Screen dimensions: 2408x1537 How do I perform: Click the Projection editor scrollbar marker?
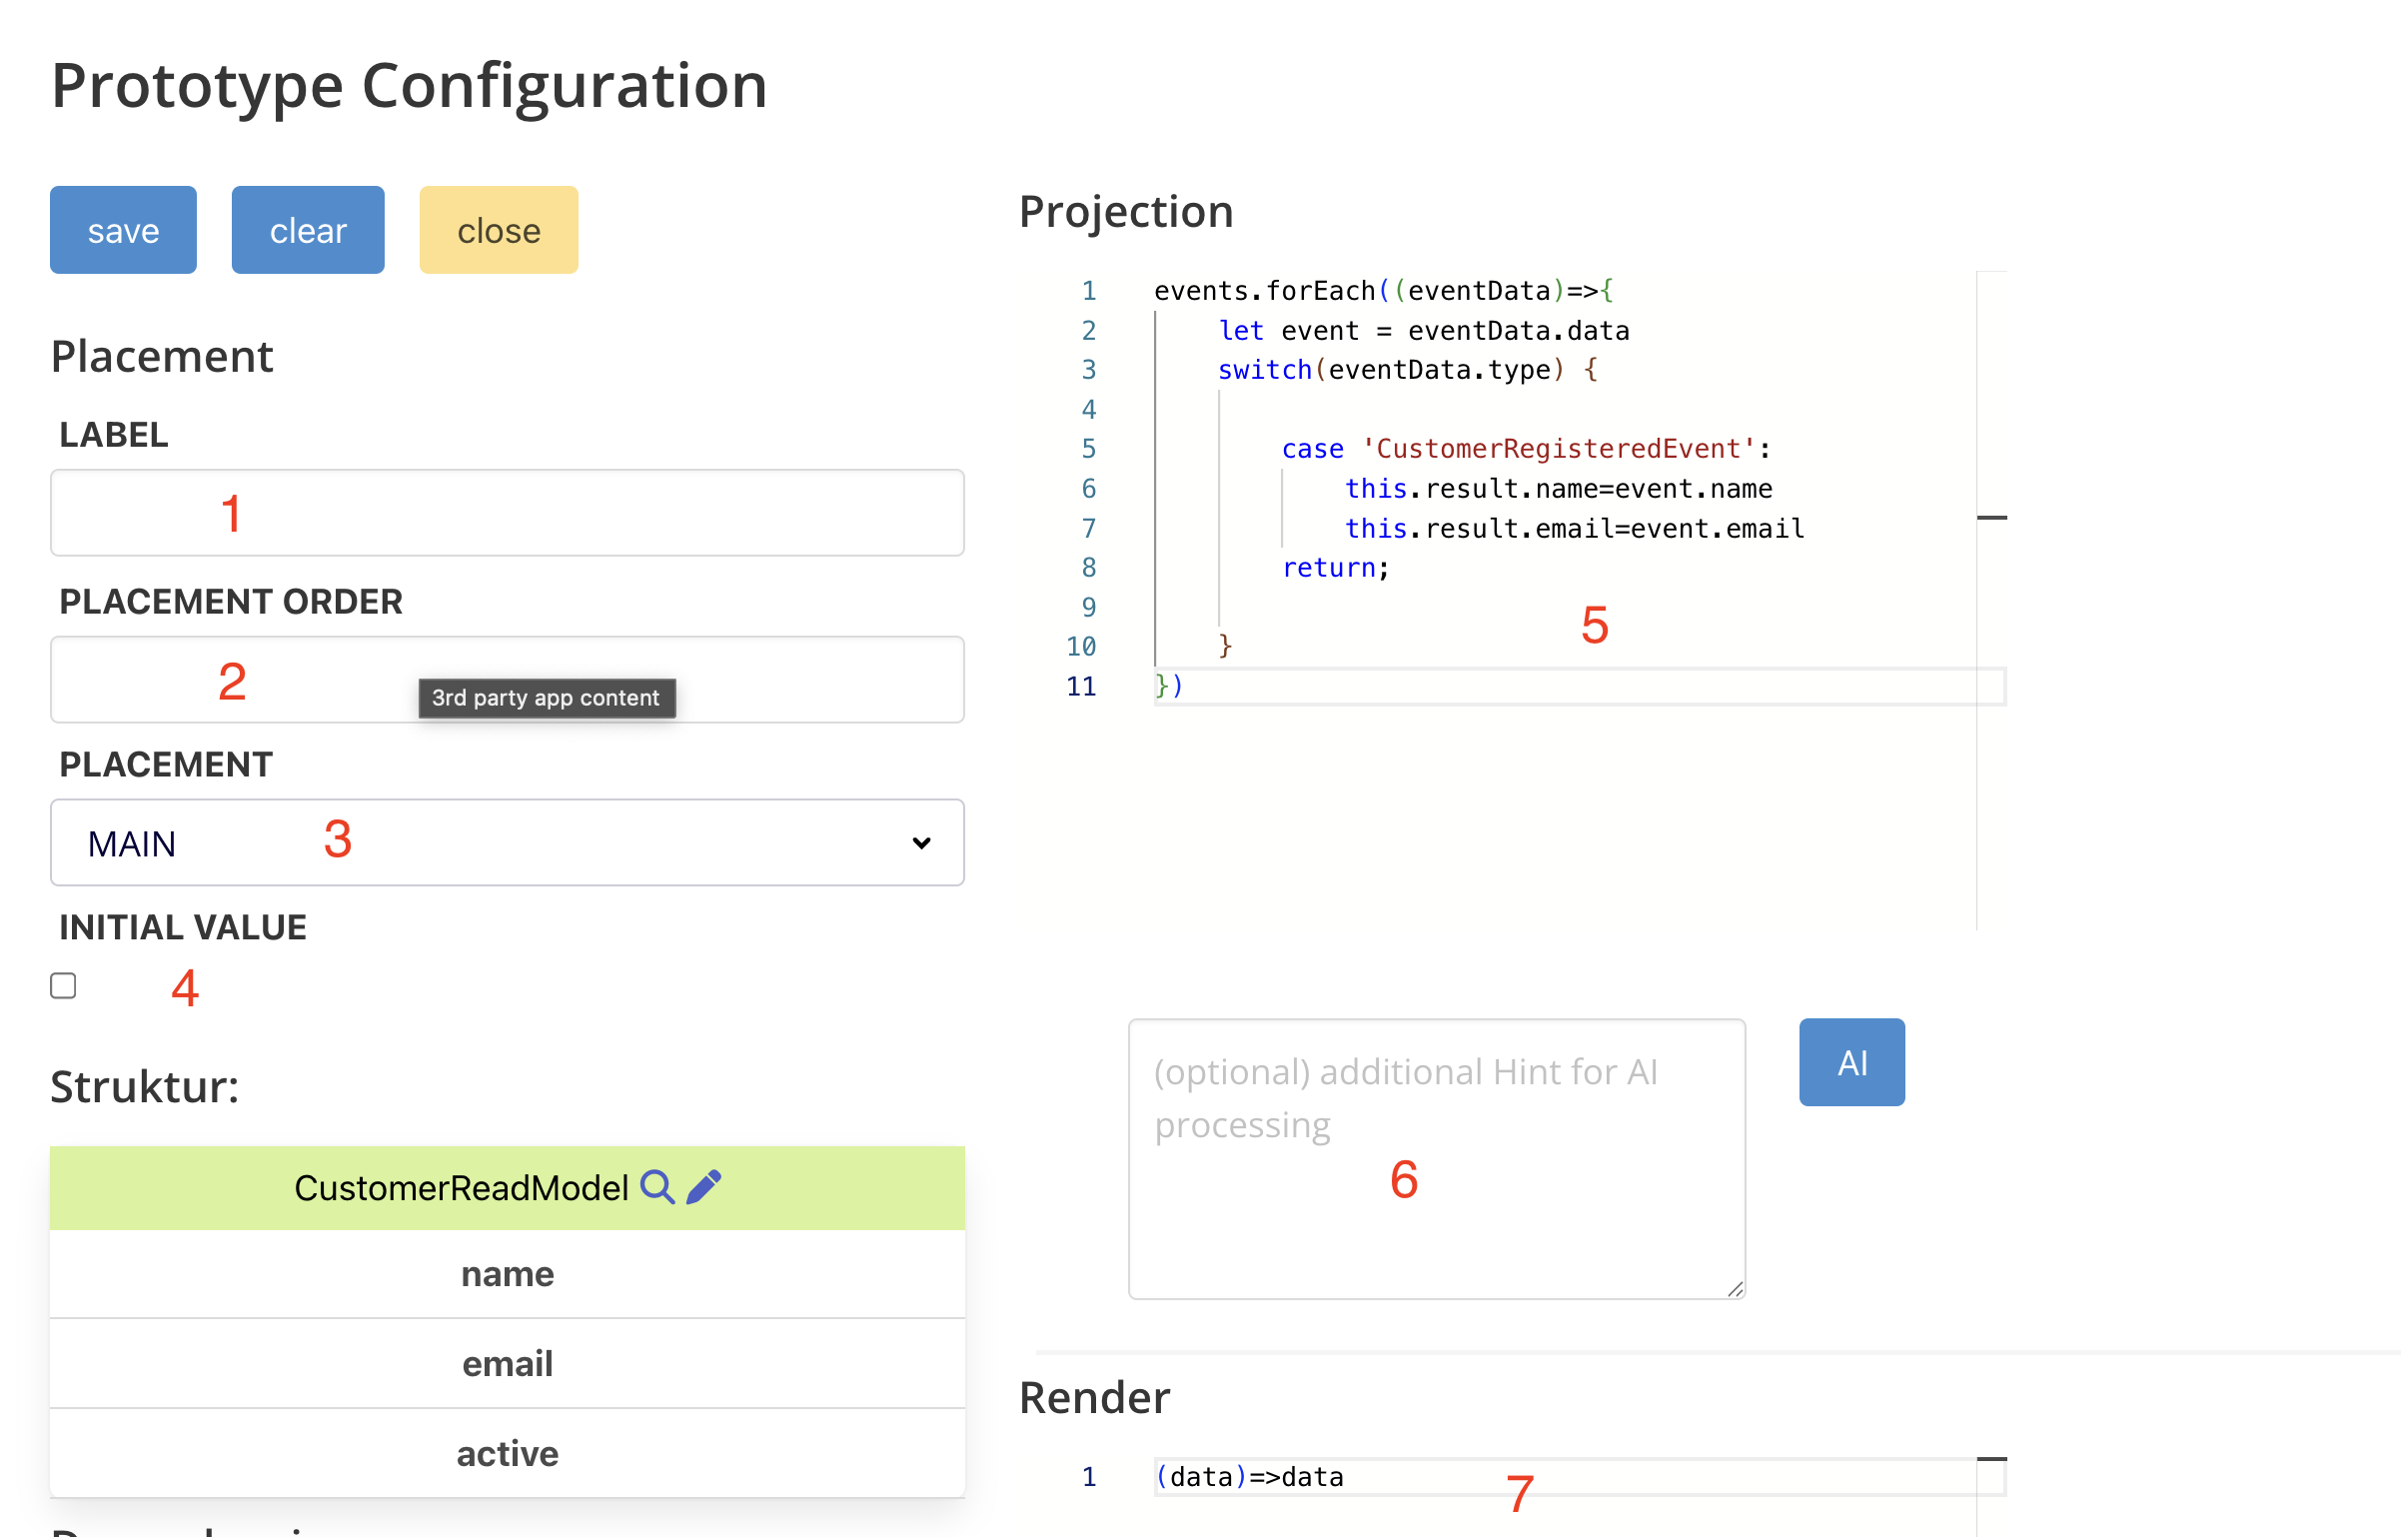1992,518
